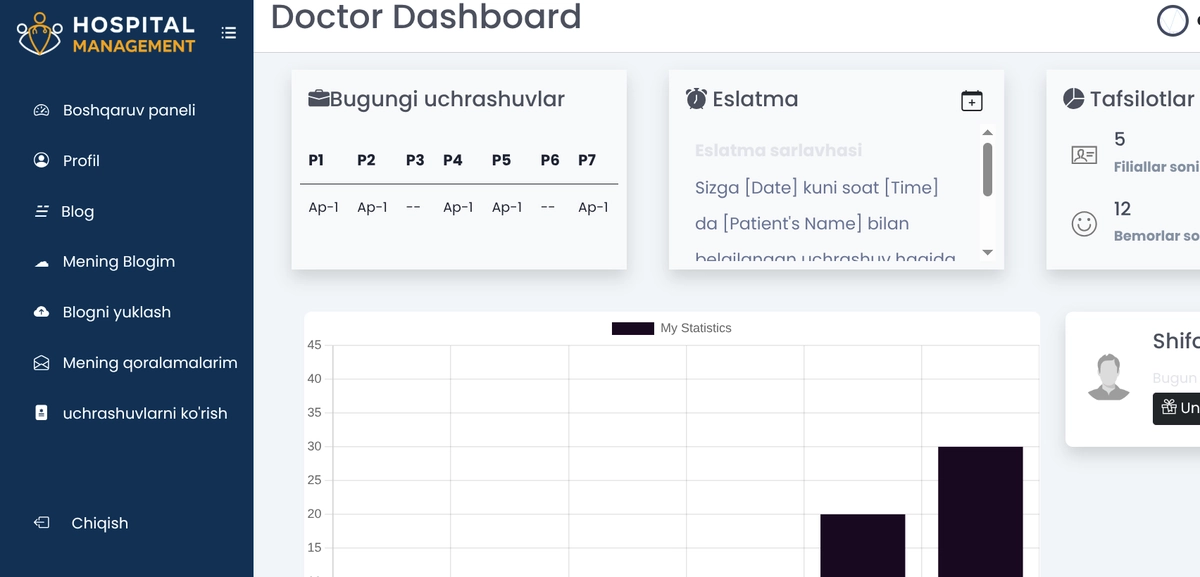Click the P1 column header
The width and height of the screenshot is (1200, 577).
pyautogui.click(x=316, y=160)
